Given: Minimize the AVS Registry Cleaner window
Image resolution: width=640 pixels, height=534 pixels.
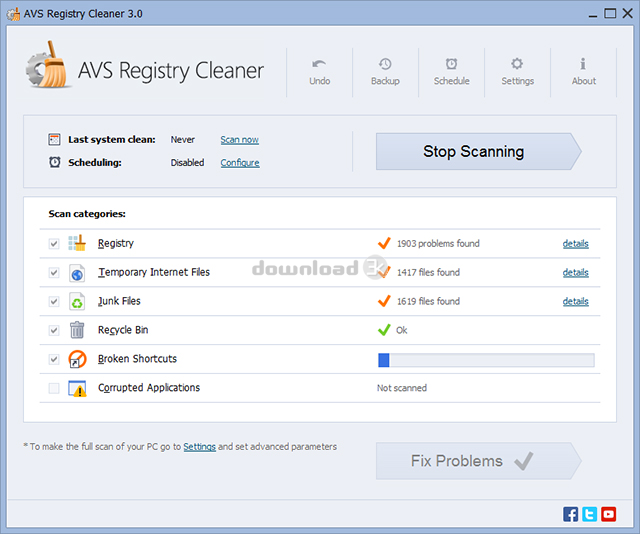Looking at the screenshot, I should coord(593,14).
